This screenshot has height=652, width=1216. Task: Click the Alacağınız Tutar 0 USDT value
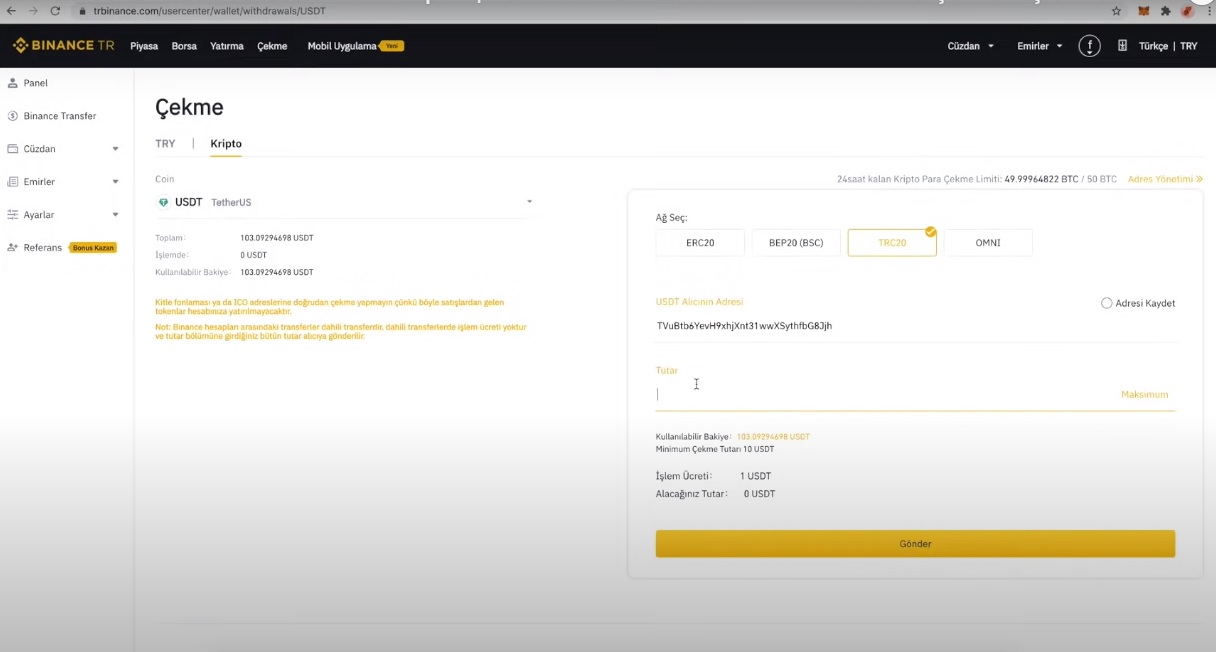click(x=759, y=494)
